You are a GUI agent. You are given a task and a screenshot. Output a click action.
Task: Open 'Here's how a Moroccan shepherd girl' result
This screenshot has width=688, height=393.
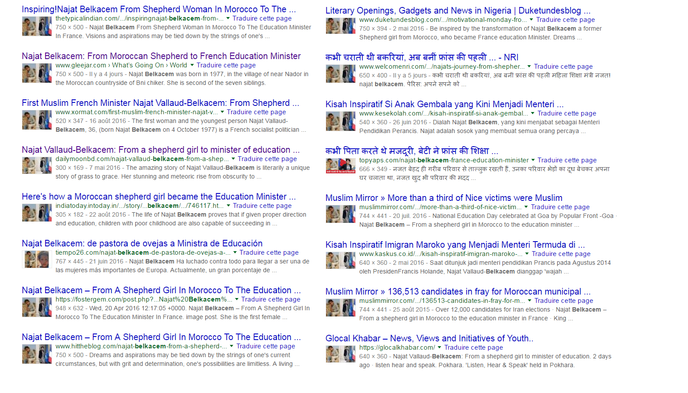(158, 196)
